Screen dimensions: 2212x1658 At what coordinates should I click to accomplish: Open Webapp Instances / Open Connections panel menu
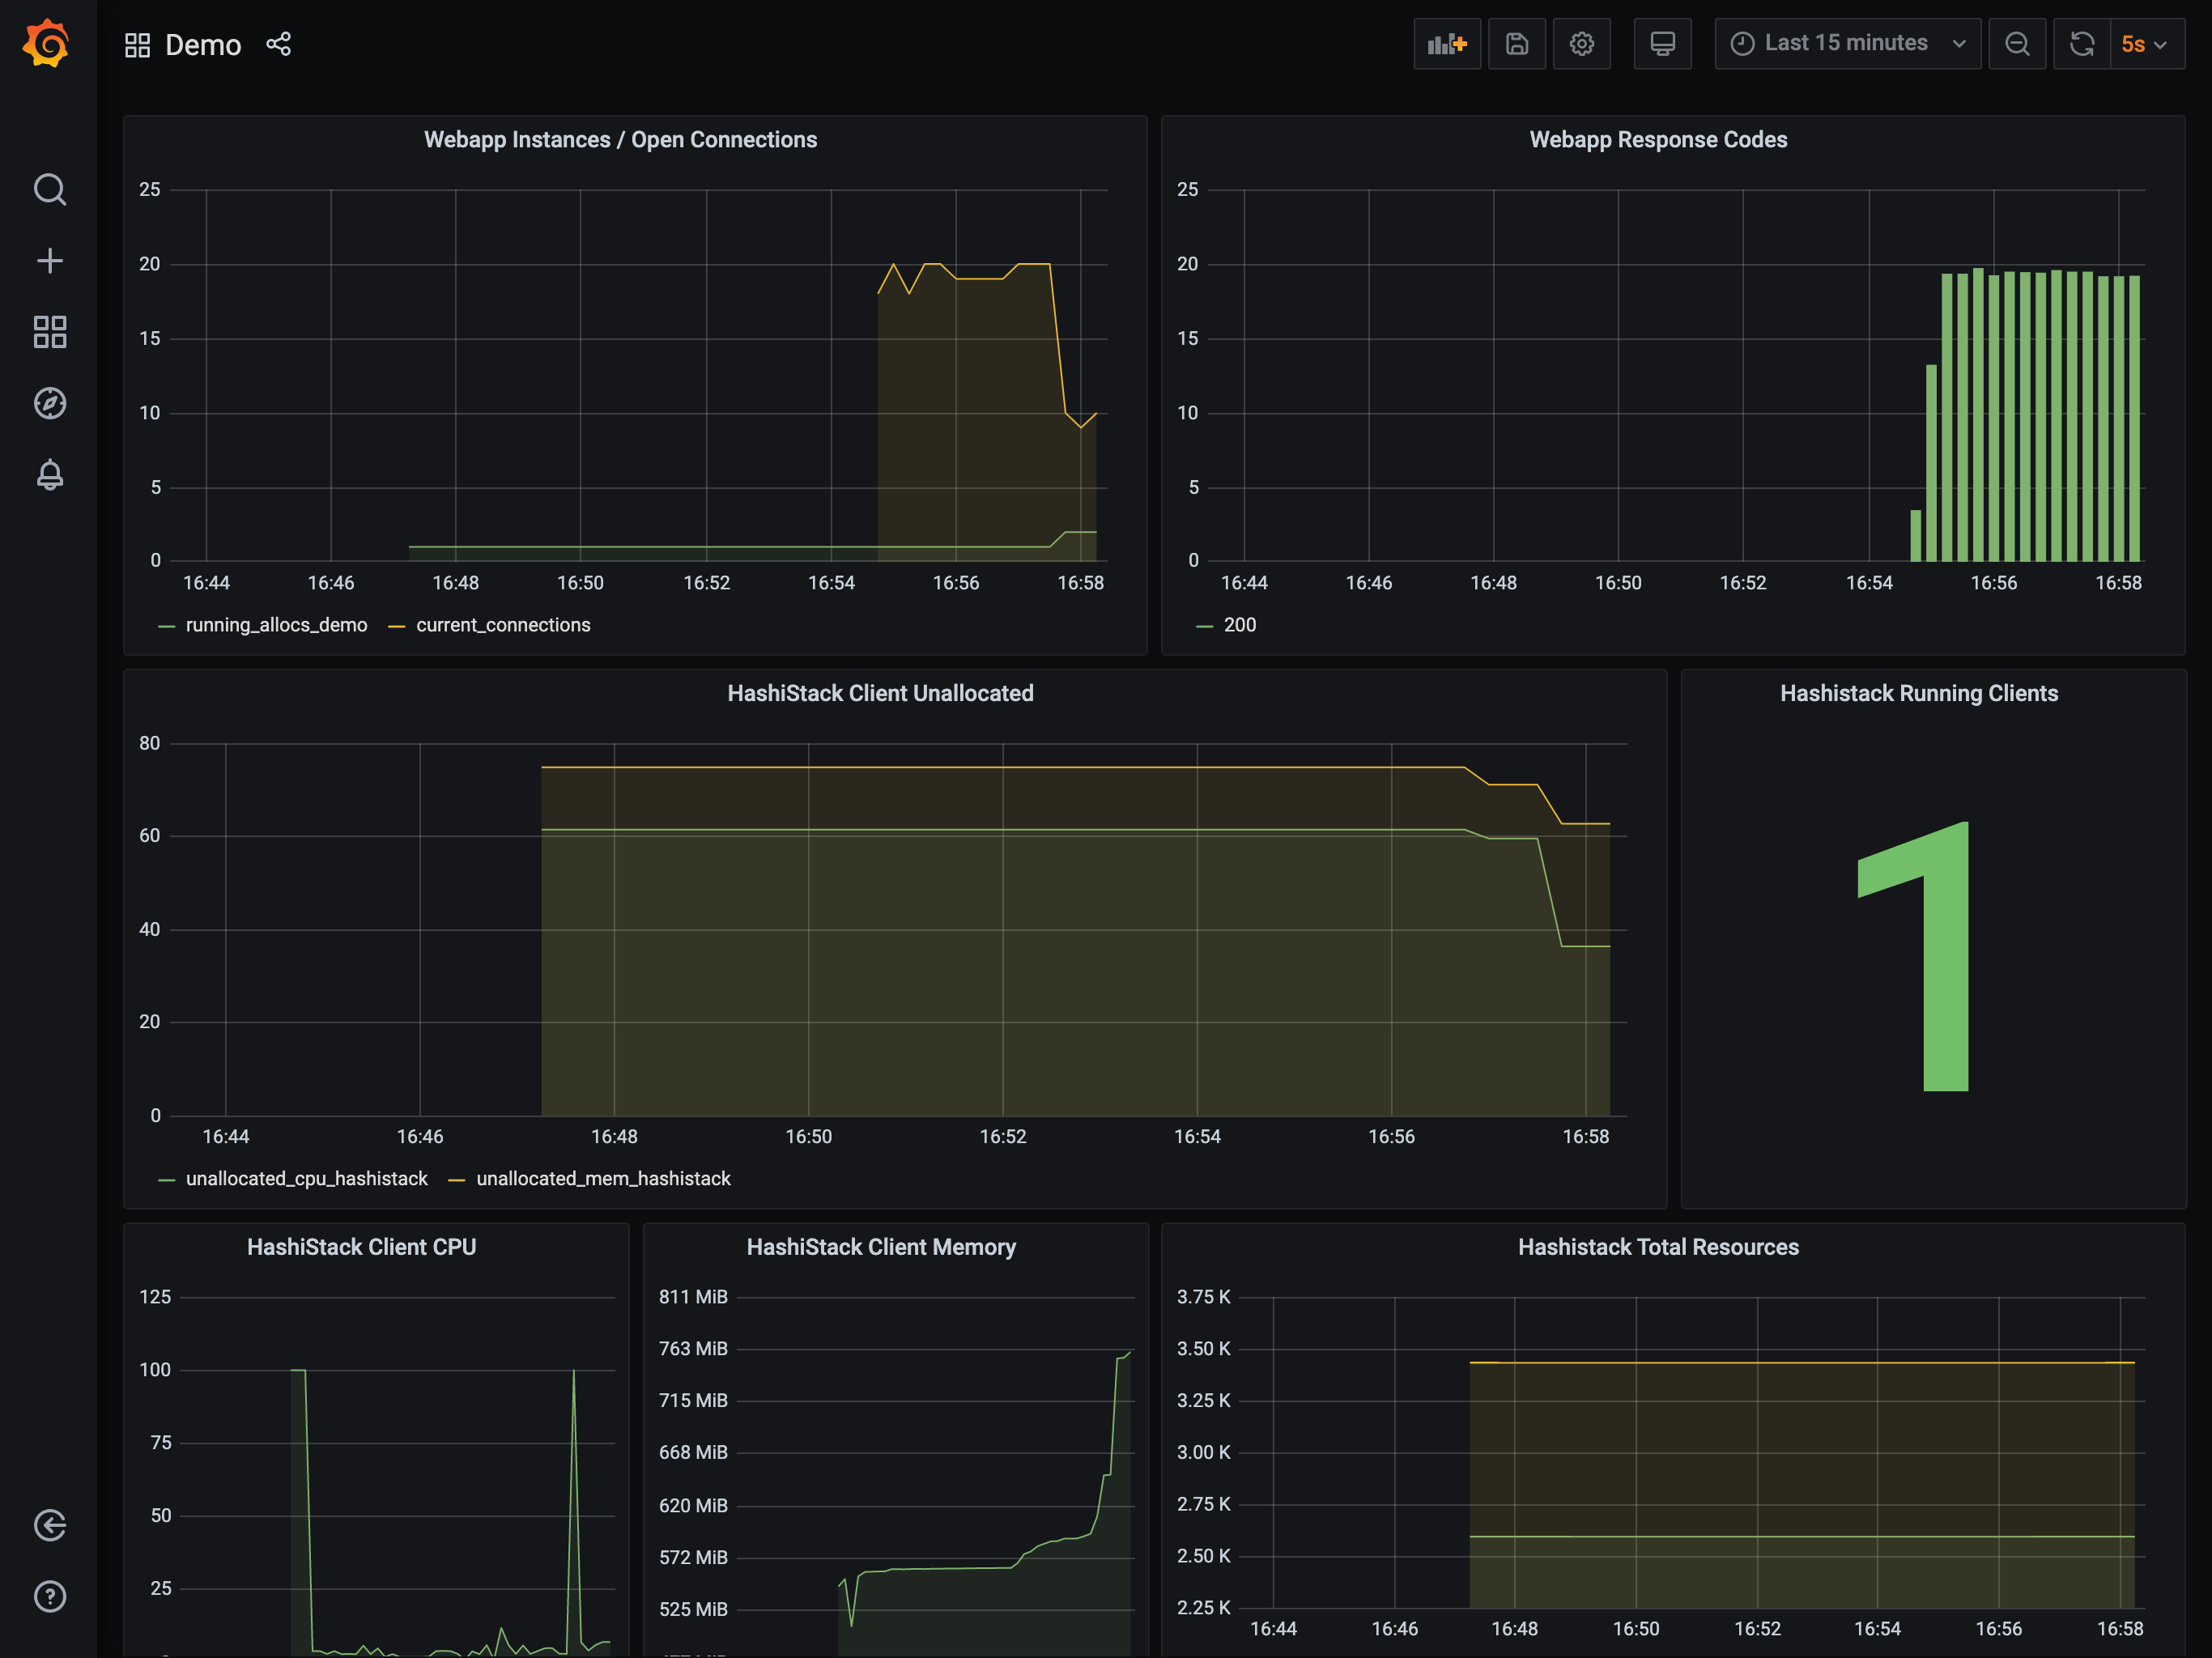(620, 140)
